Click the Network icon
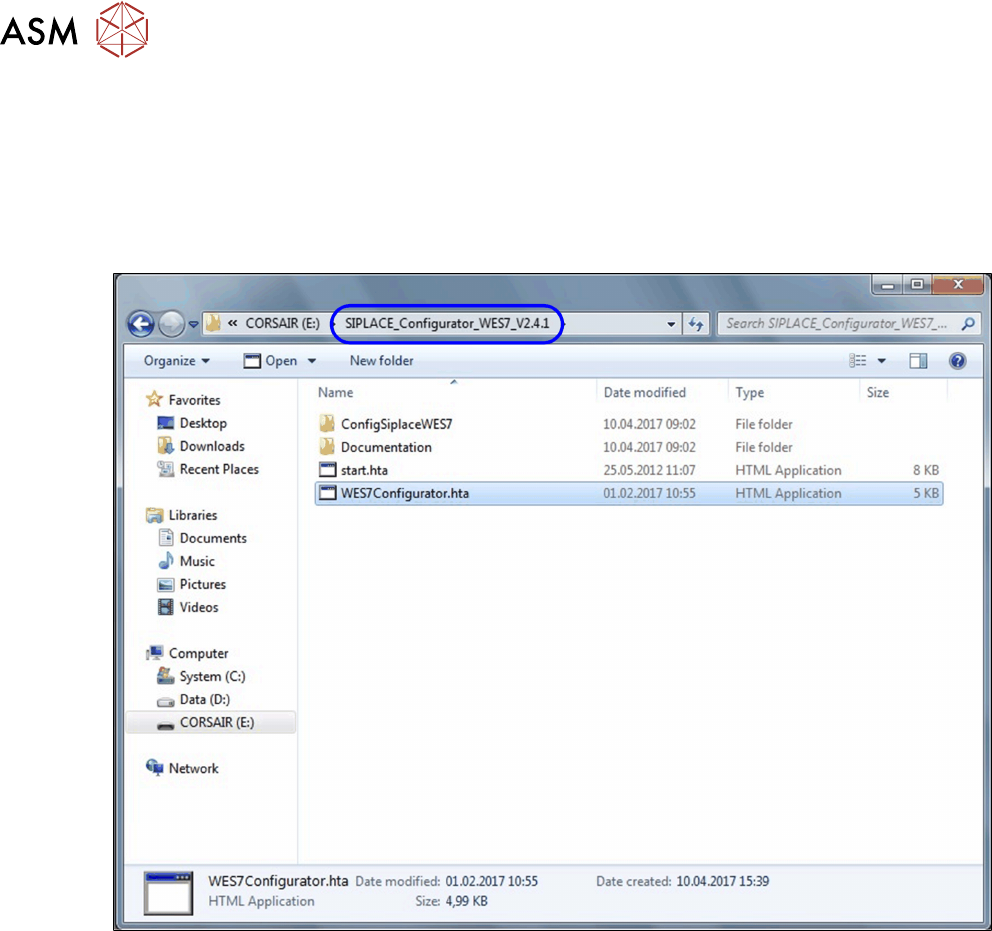The height and width of the screenshot is (931, 992). (x=154, y=767)
